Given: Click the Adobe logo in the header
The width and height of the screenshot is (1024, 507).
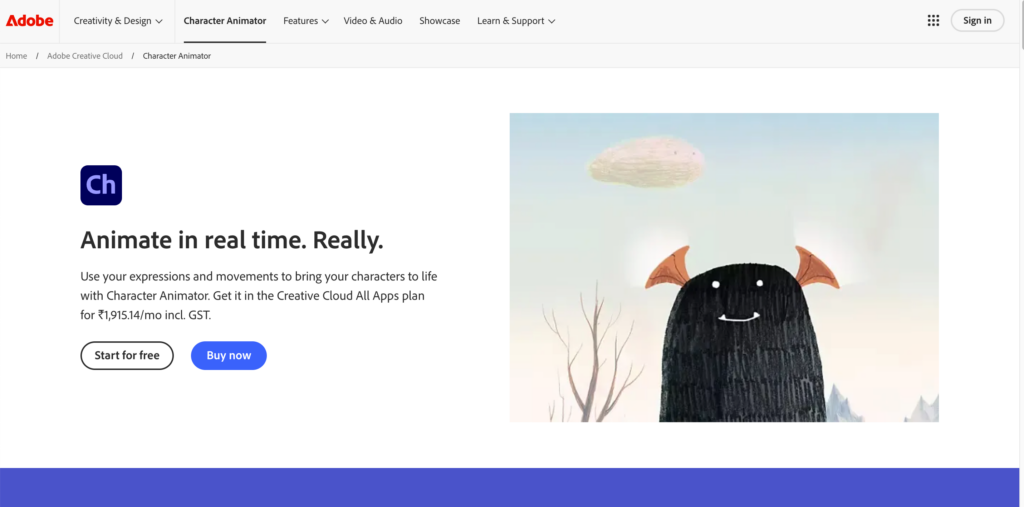Looking at the screenshot, I should (x=30, y=21).
